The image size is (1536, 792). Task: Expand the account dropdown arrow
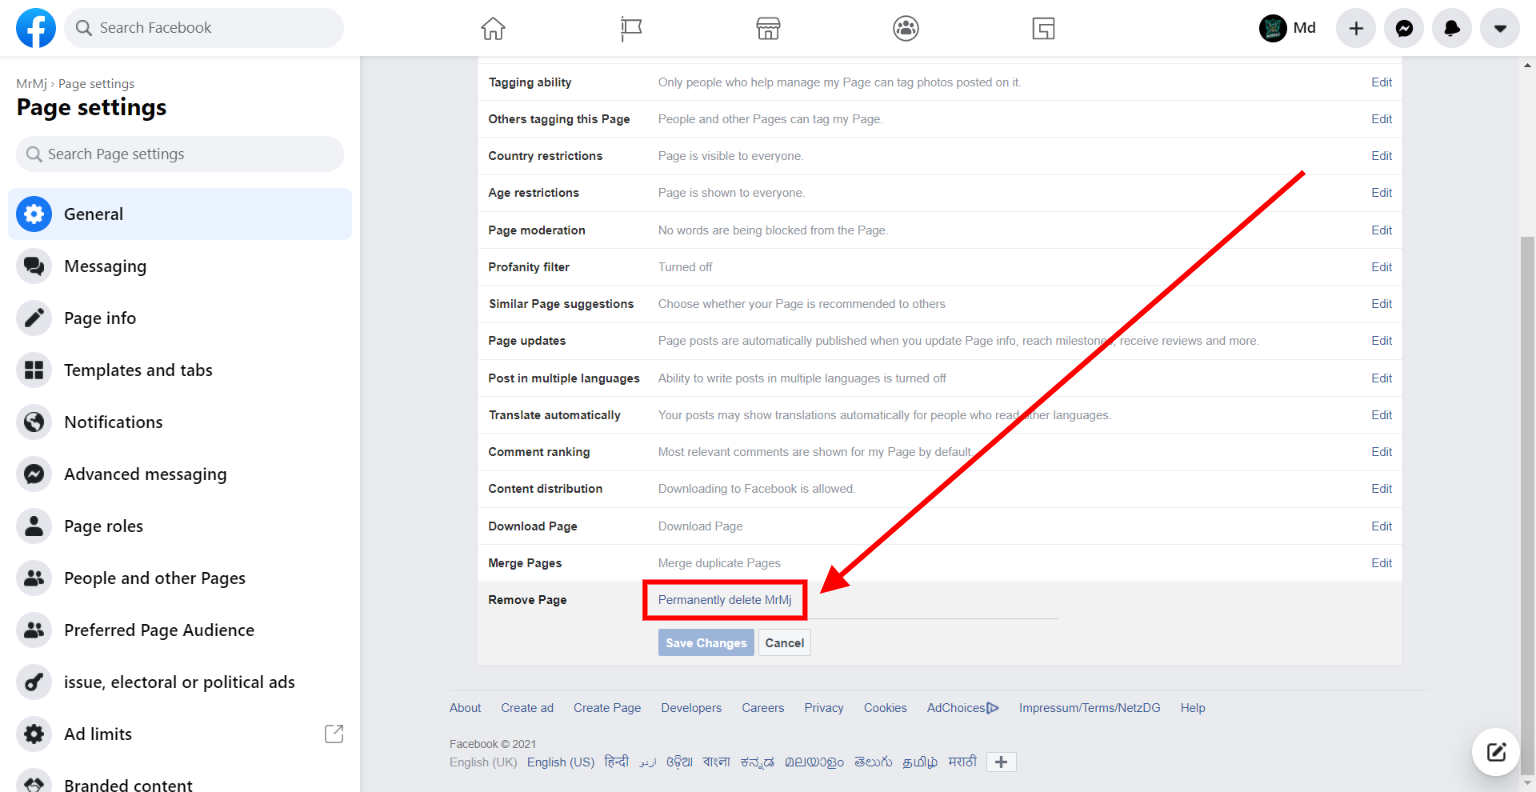[x=1500, y=28]
